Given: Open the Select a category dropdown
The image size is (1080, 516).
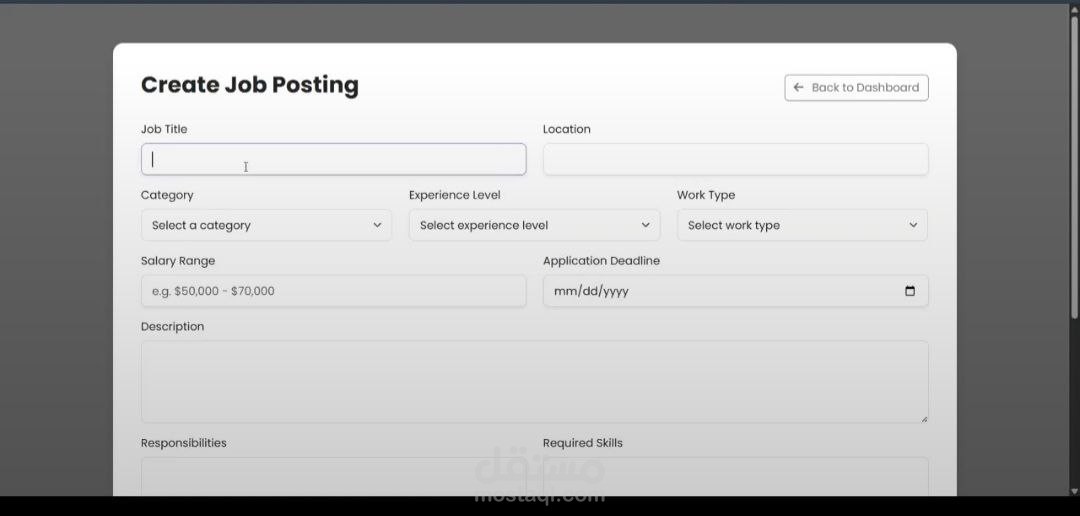Looking at the screenshot, I should [266, 225].
